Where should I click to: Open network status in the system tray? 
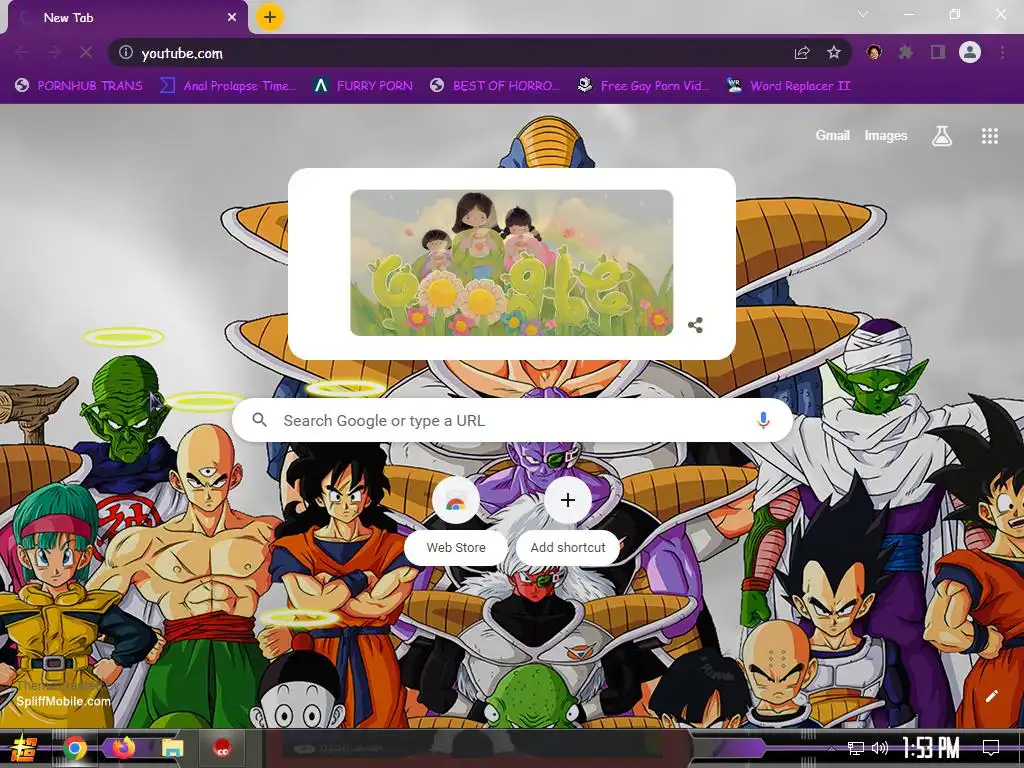(856, 748)
